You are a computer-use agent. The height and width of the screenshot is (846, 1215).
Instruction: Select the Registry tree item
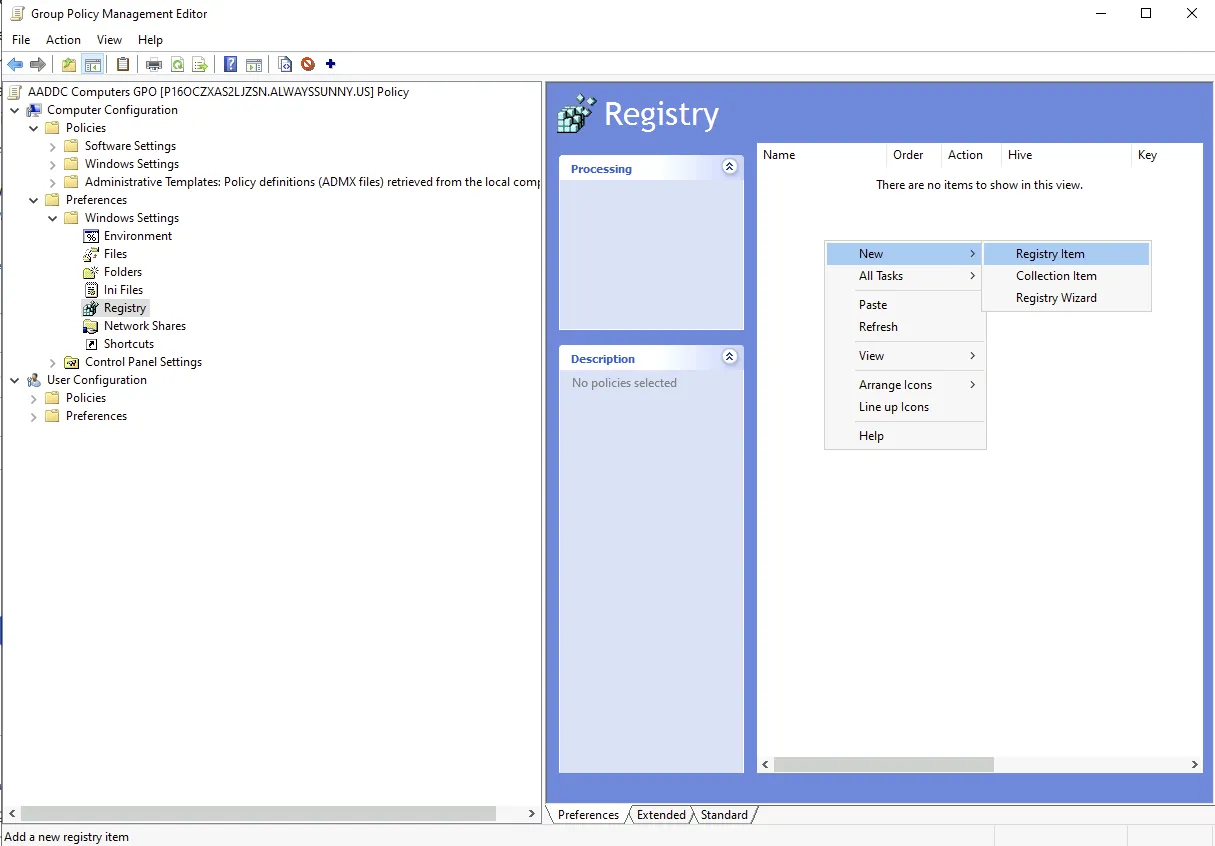pyautogui.click(x=125, y=308)
